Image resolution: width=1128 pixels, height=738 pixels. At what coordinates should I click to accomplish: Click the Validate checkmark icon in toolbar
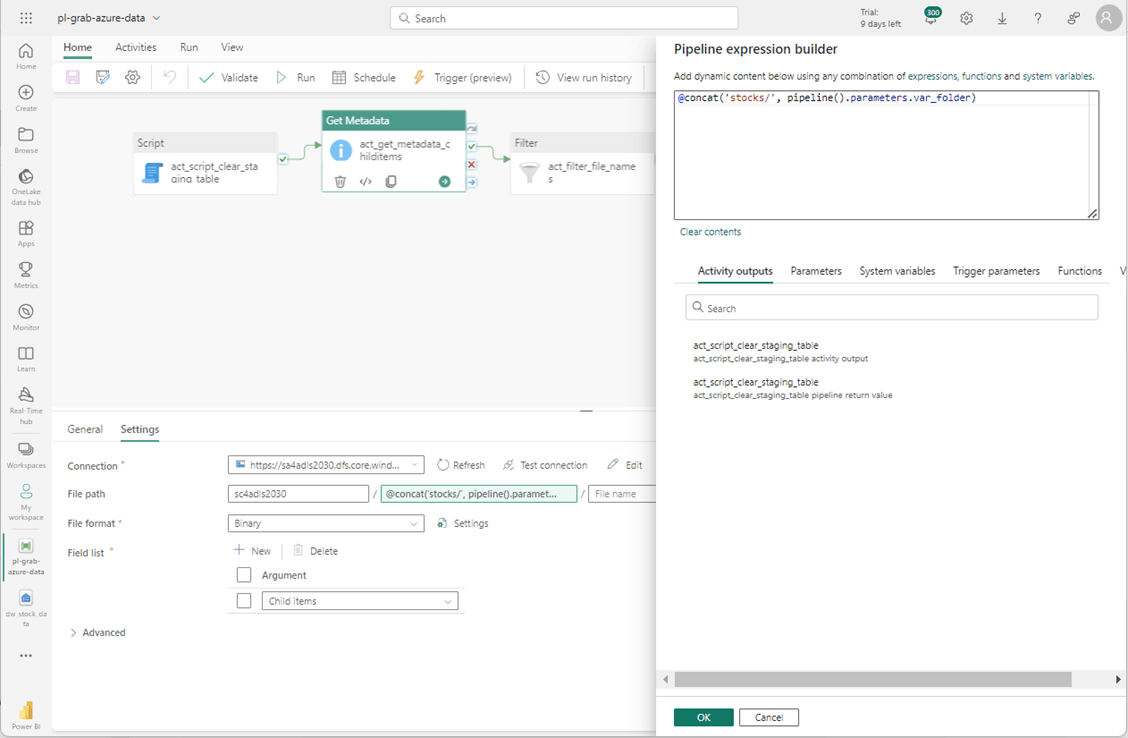pos(206,78)
